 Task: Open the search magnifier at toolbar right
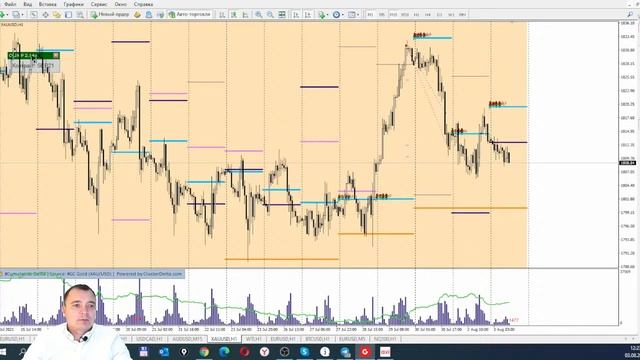click(630, 14)
